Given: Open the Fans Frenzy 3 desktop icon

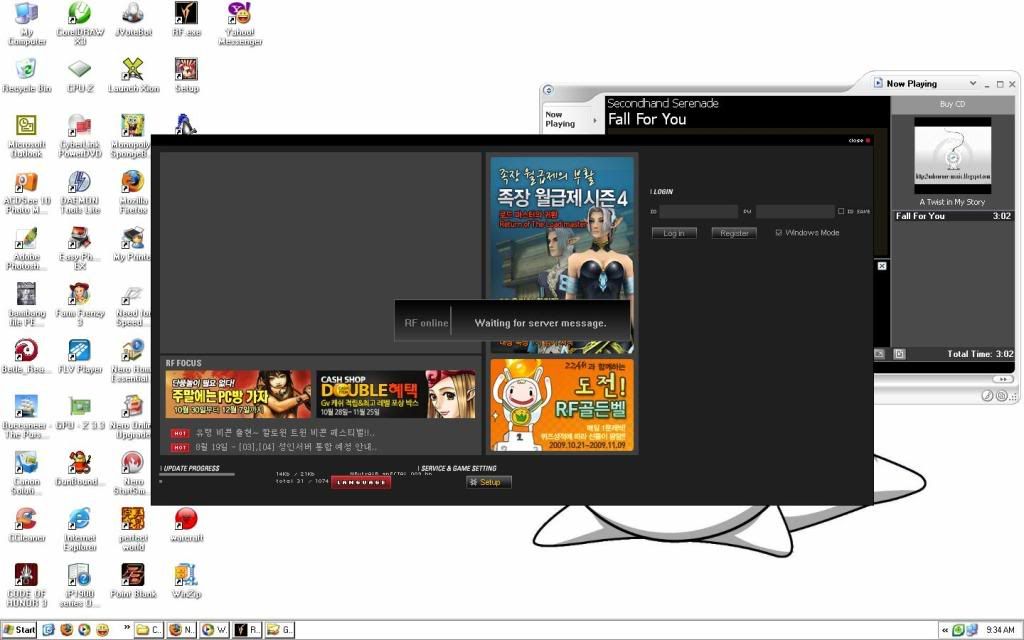Looking at the screenshot, I should pos(80,304).
